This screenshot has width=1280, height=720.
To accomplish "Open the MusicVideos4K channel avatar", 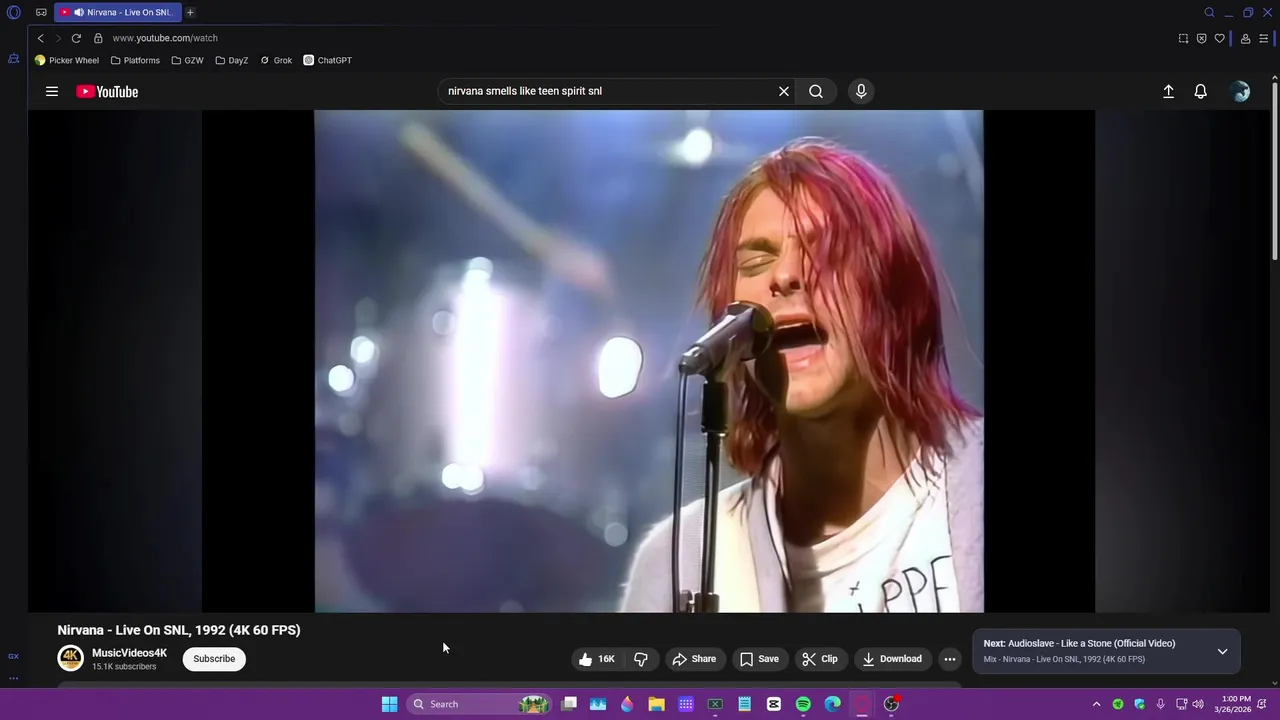I will (x=70, y=658).
